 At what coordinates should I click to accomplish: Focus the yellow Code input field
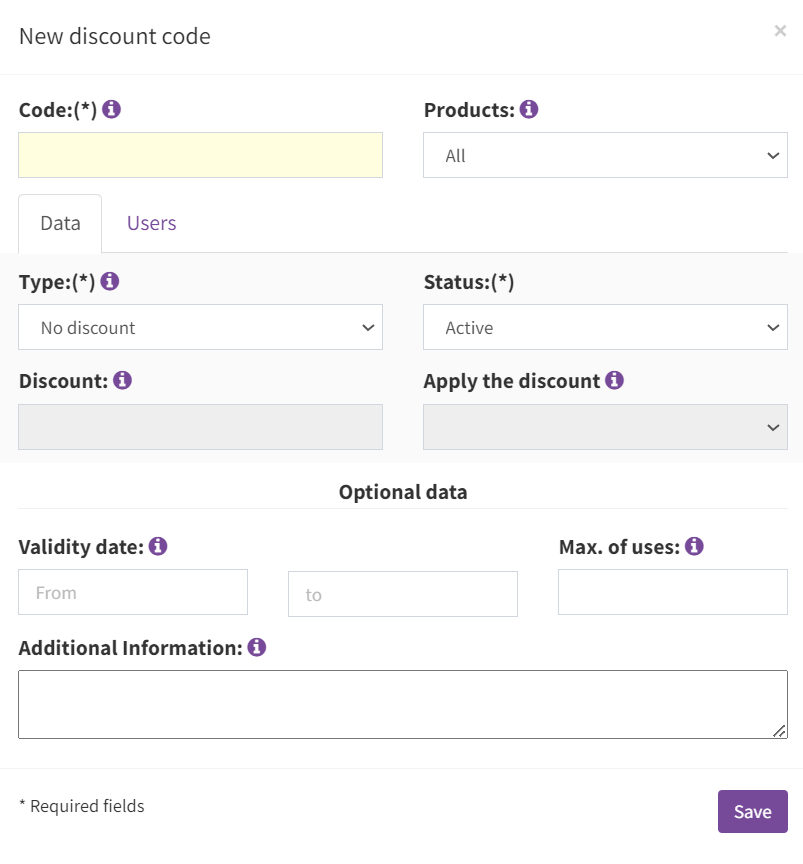[x=200, y=155]
